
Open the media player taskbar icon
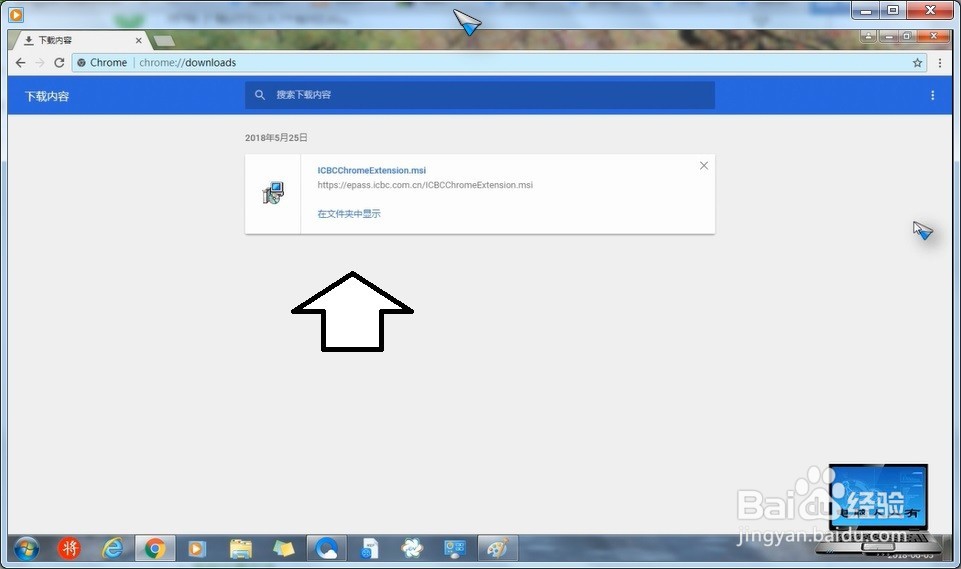pyautogui.click(x=197, y=548)
